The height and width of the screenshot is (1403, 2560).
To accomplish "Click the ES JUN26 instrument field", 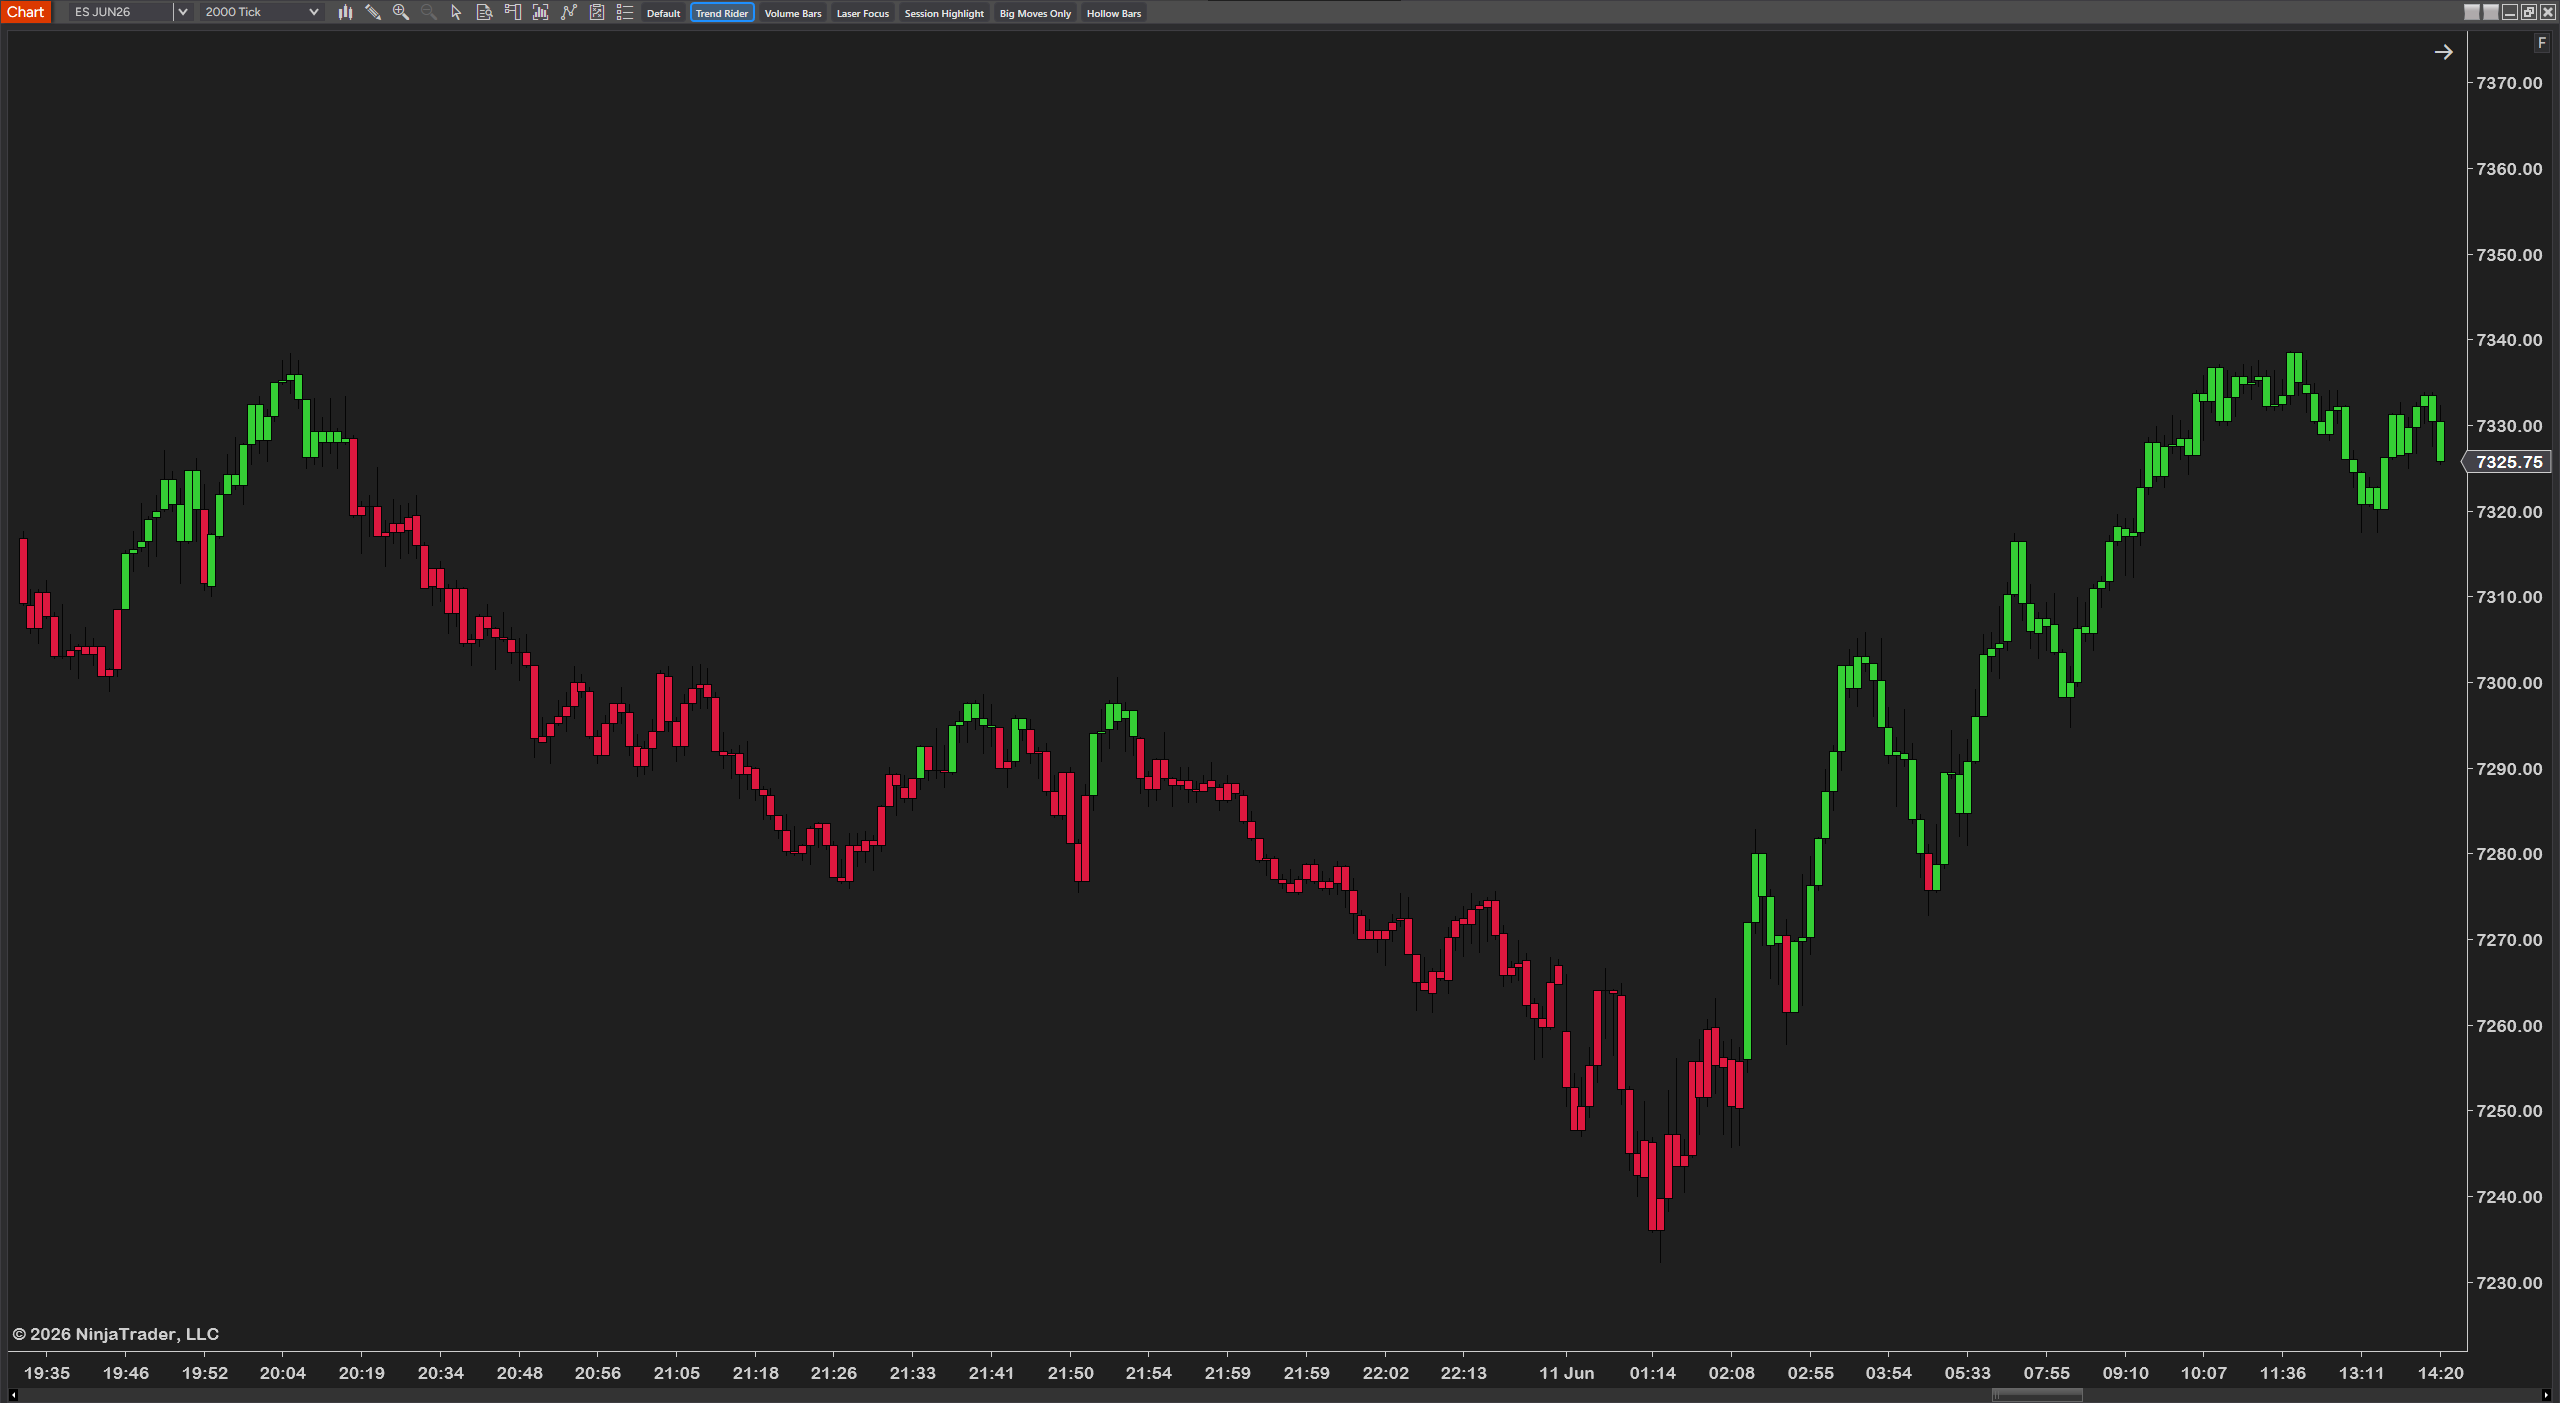I will [x=120, y=12].
